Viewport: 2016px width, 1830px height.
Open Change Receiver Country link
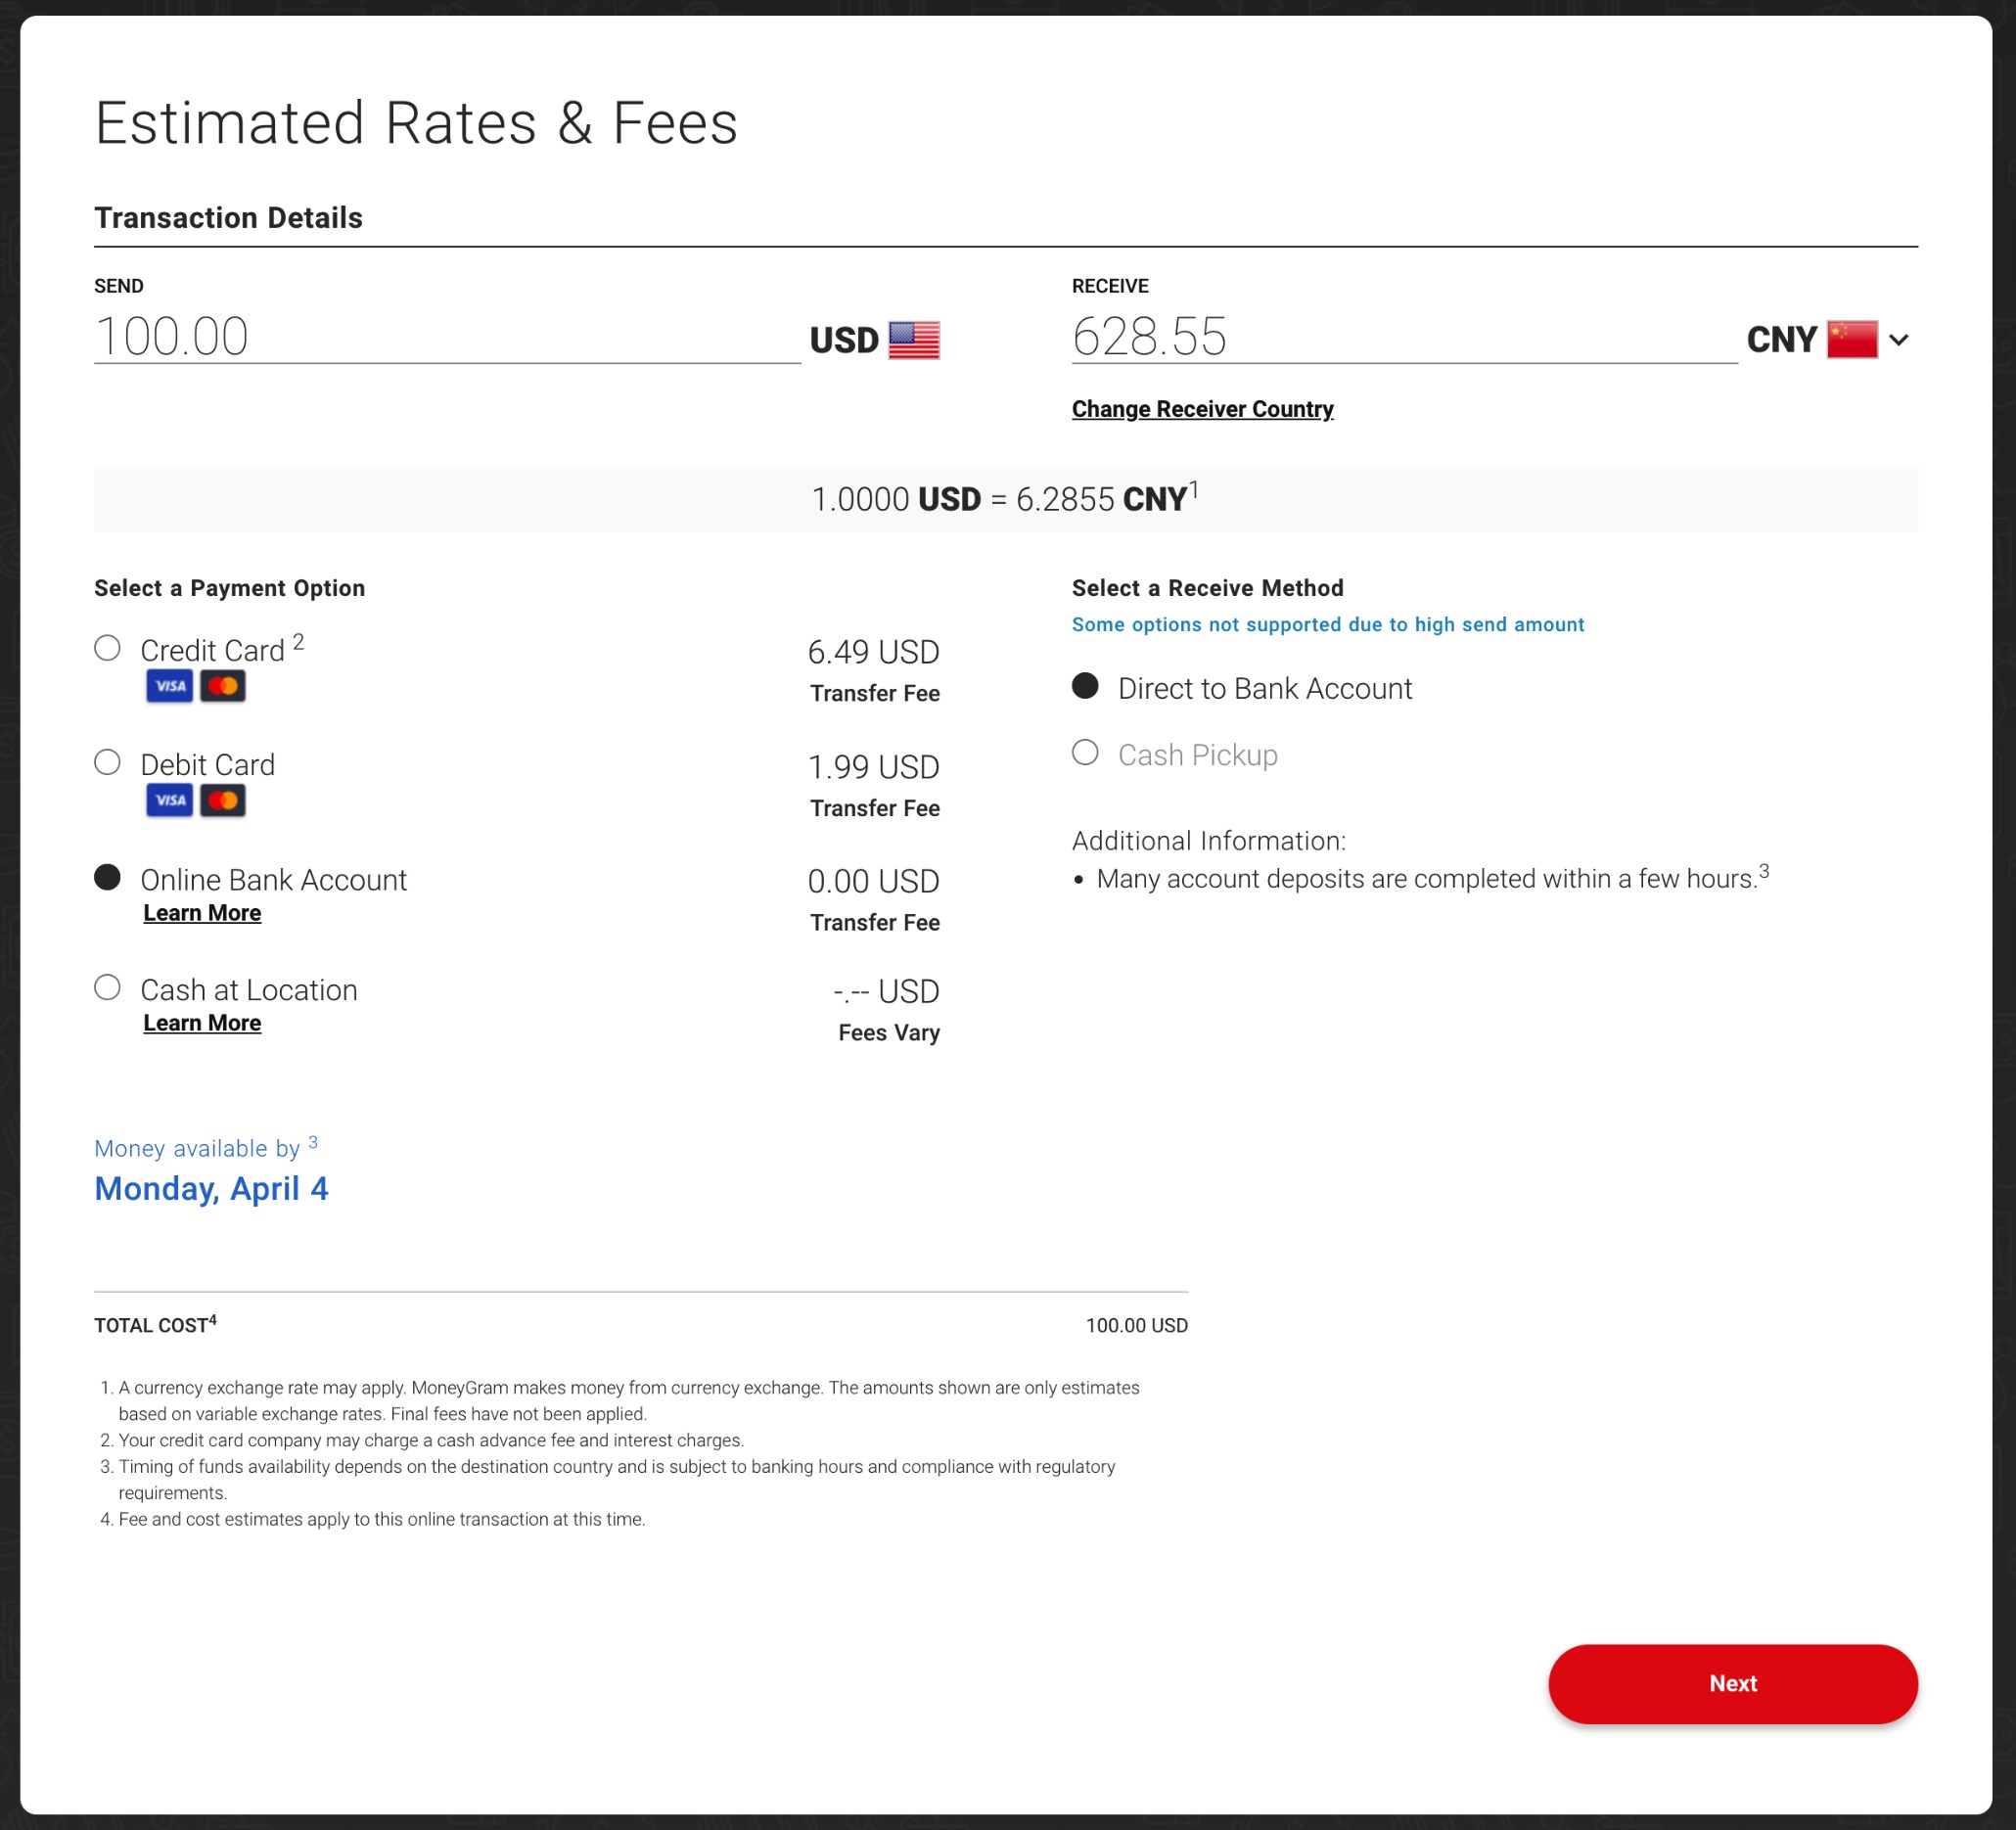(1202, 409)
